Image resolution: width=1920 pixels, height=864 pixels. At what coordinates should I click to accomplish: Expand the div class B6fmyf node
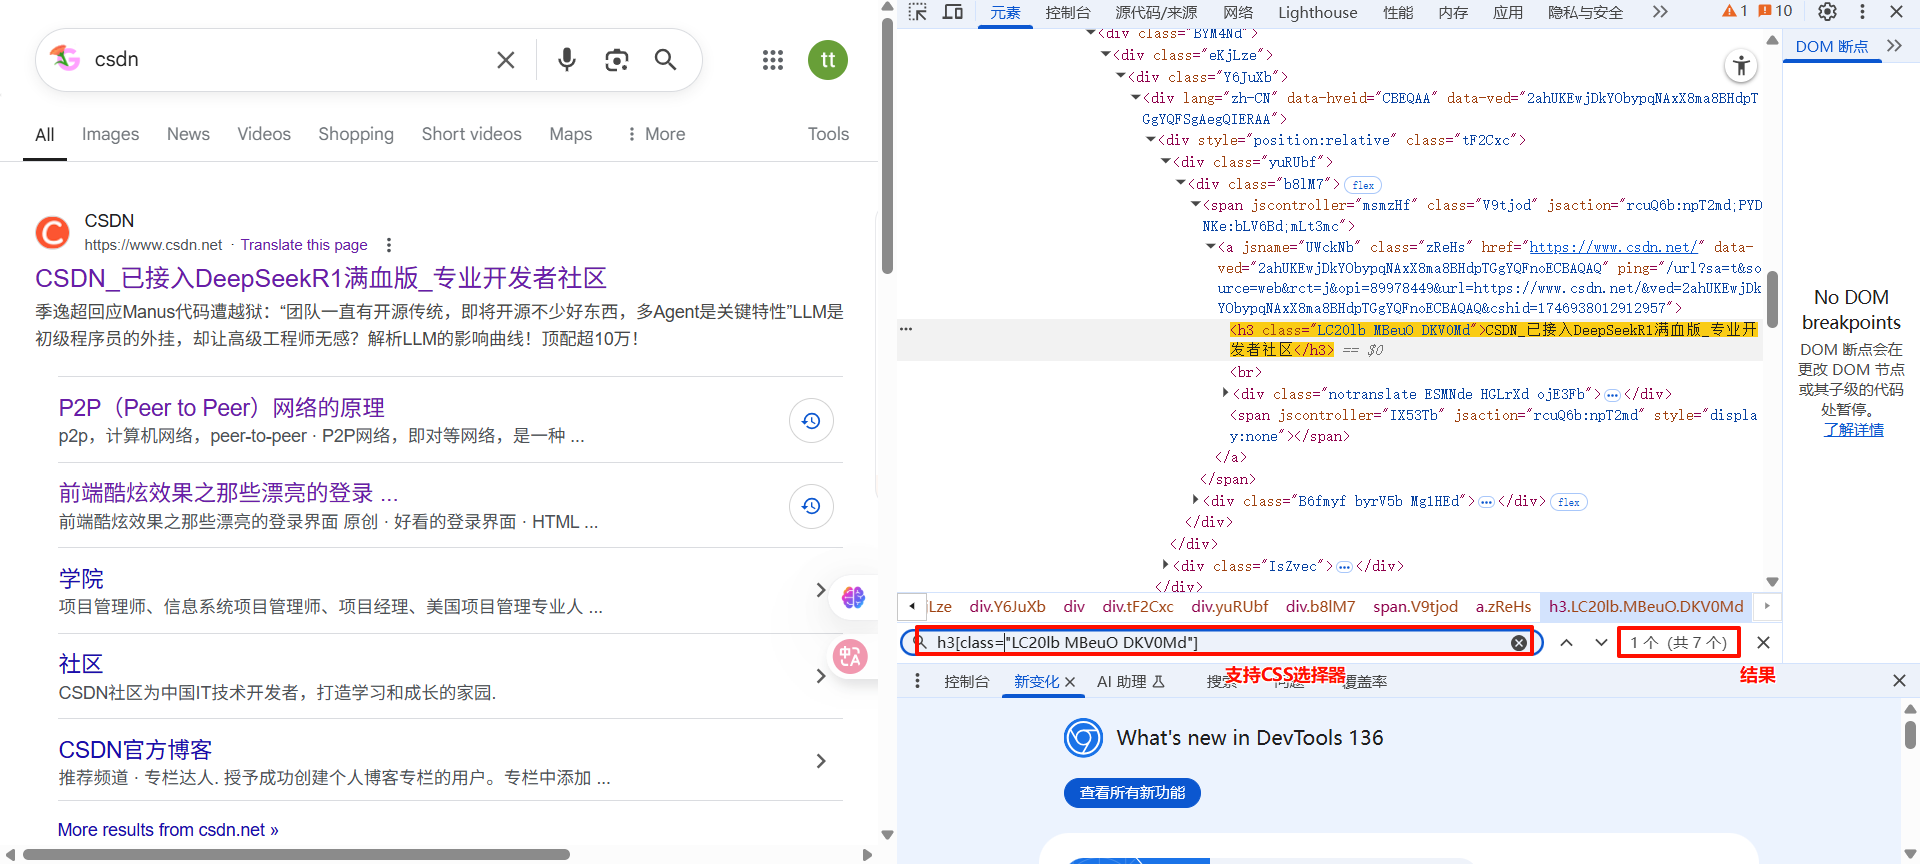1196,500
